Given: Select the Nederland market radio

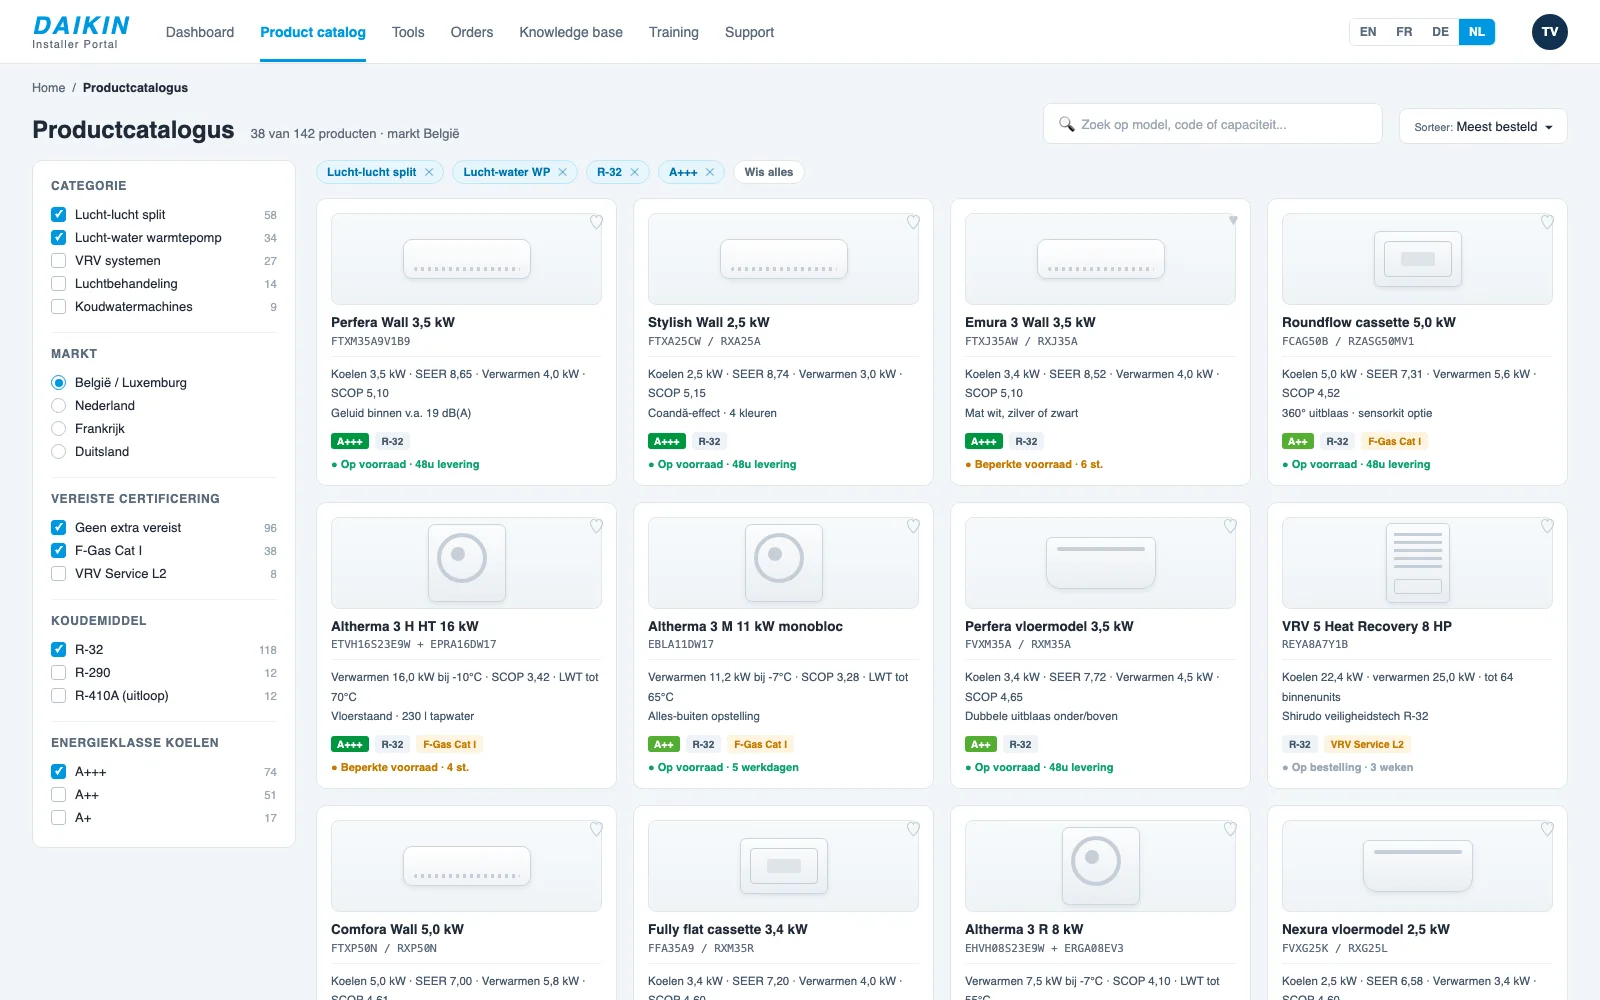Looking at the screenshot, I should pos(58,405).
